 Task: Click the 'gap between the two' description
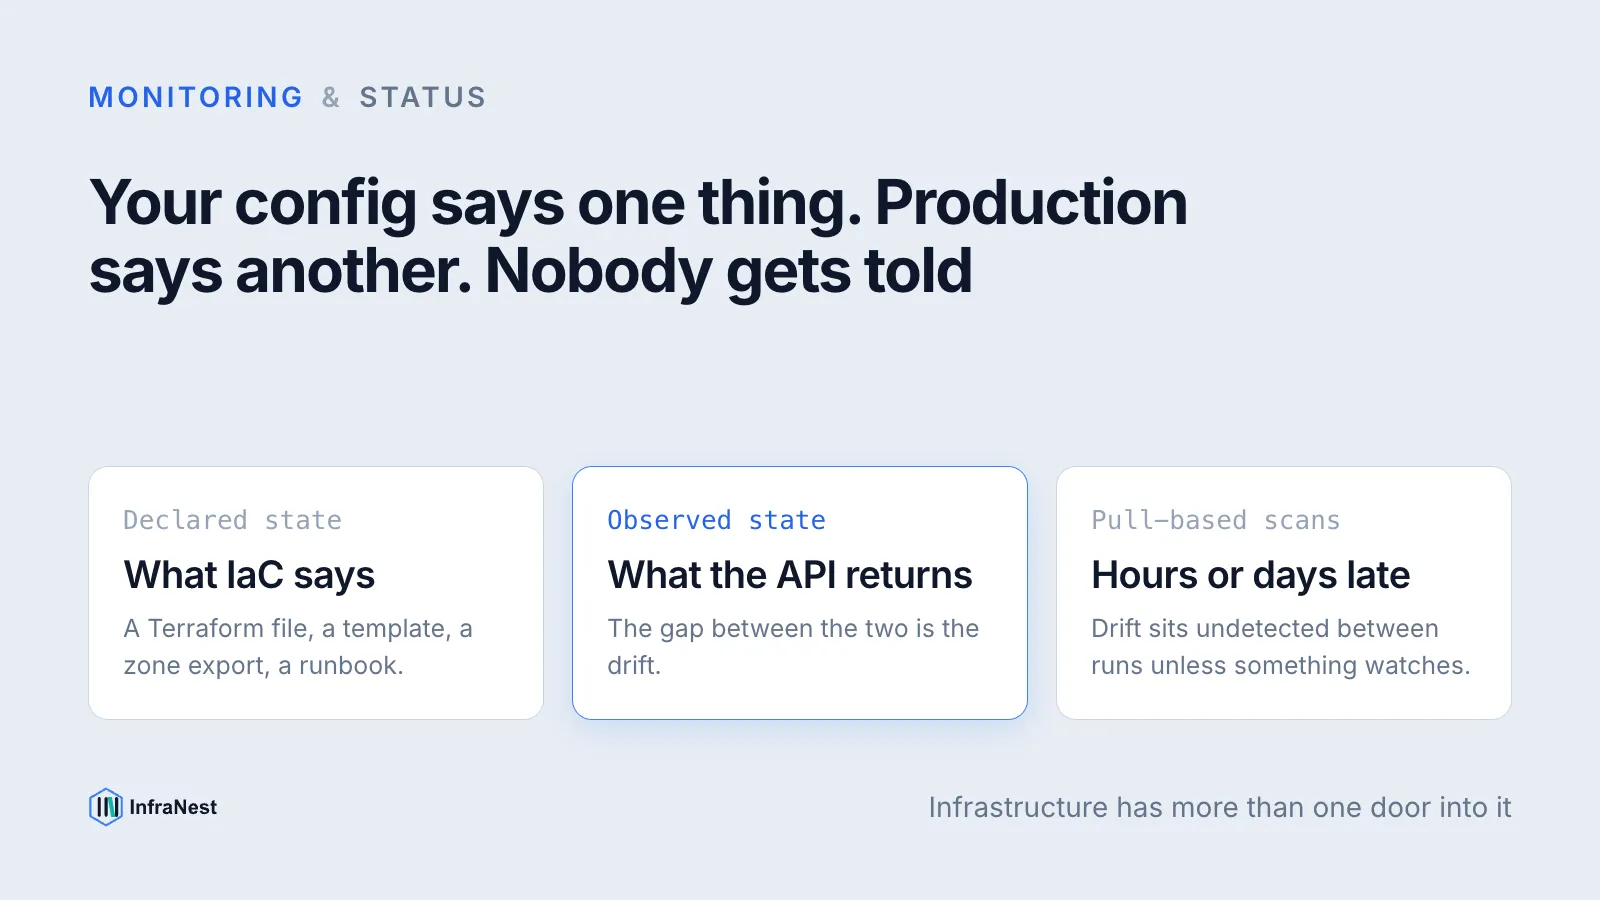pyautogui.click(x=793, y=647)
